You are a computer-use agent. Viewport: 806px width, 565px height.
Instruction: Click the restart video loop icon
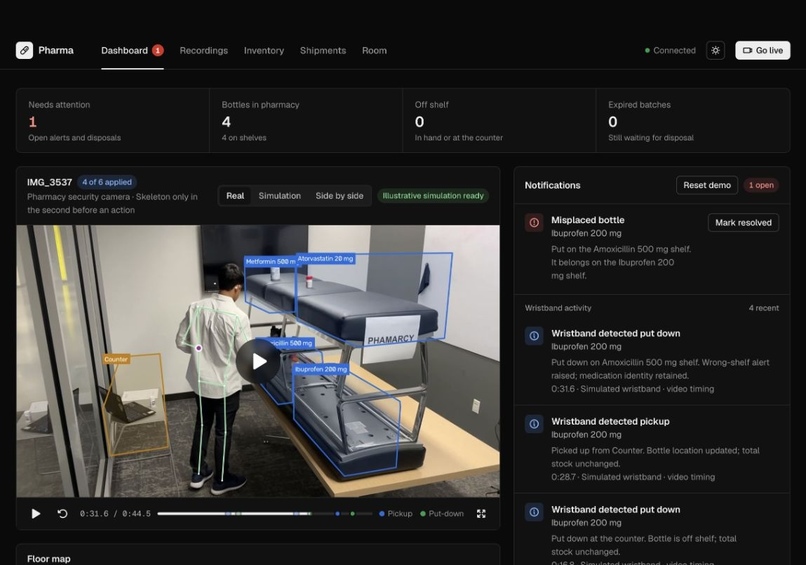coord(62,514)
